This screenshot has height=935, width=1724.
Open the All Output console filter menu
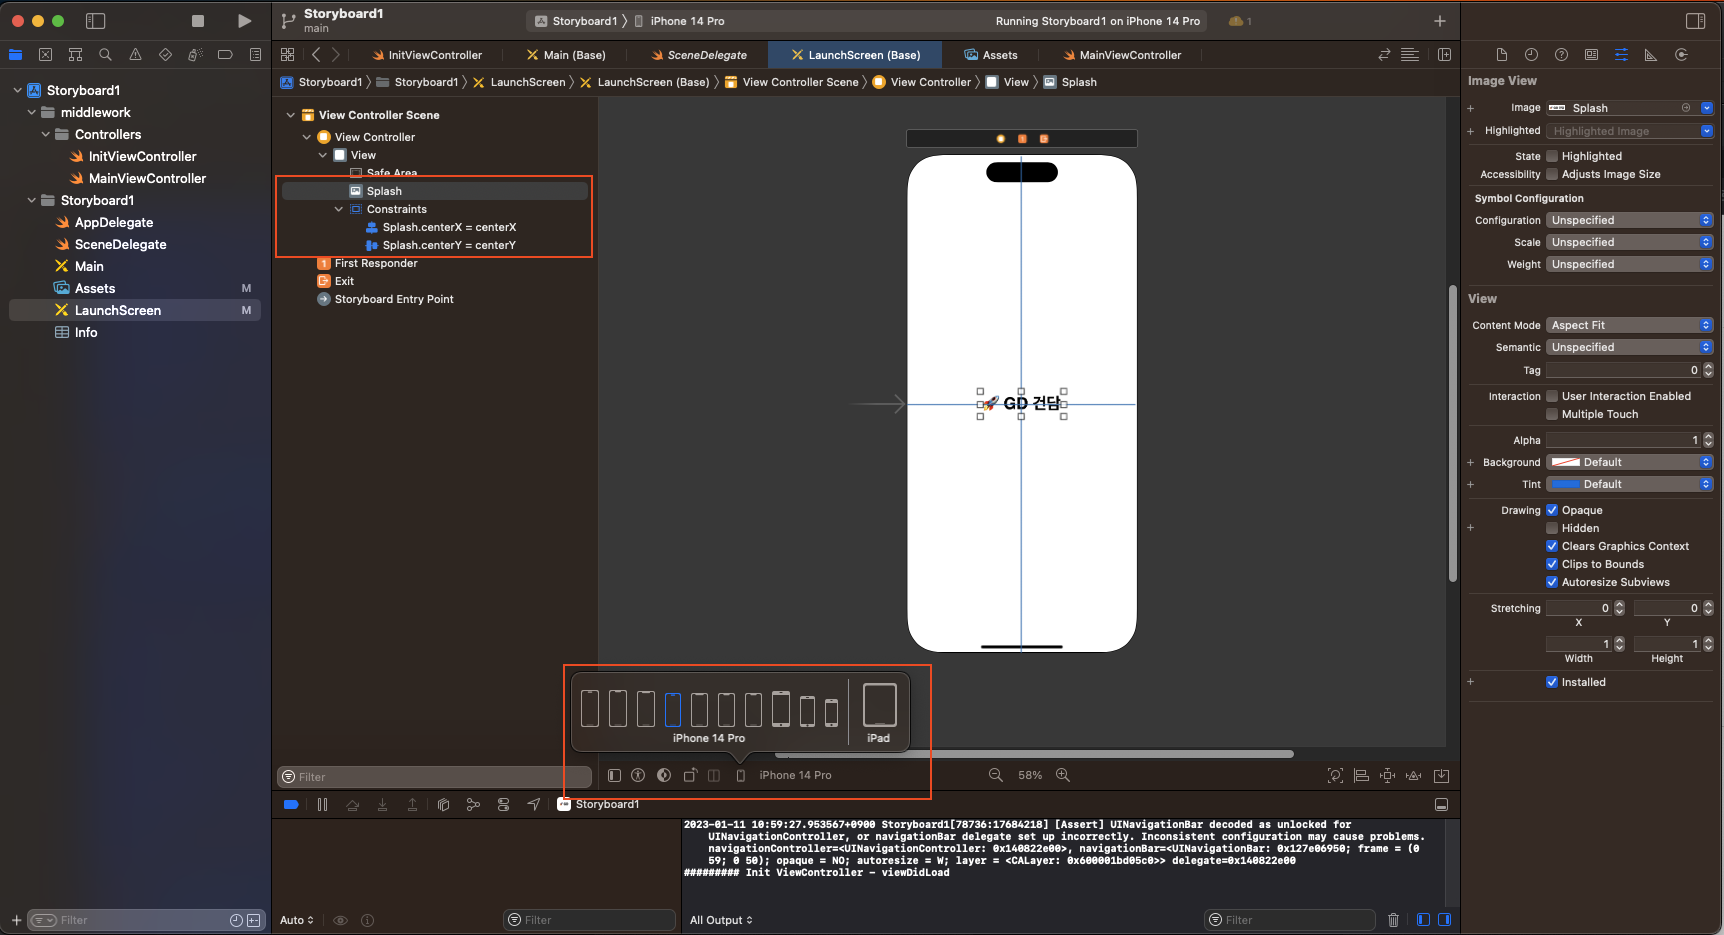tap(721, 920)
